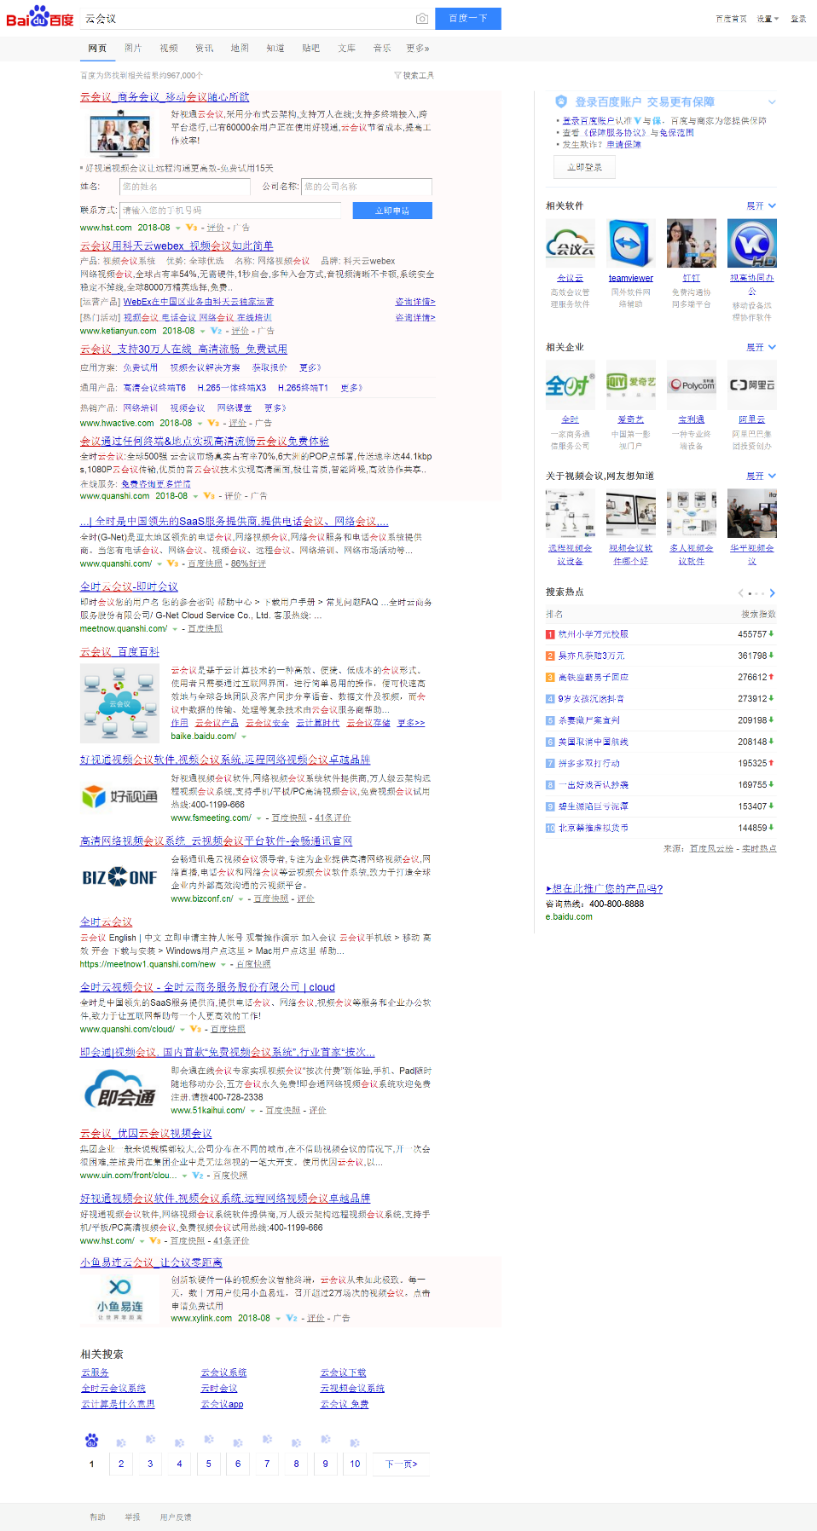Click the 视高协同办公 VC HD icon
Image resolution: width=817 pixels, height=1531 pixels.
point(752,243)
